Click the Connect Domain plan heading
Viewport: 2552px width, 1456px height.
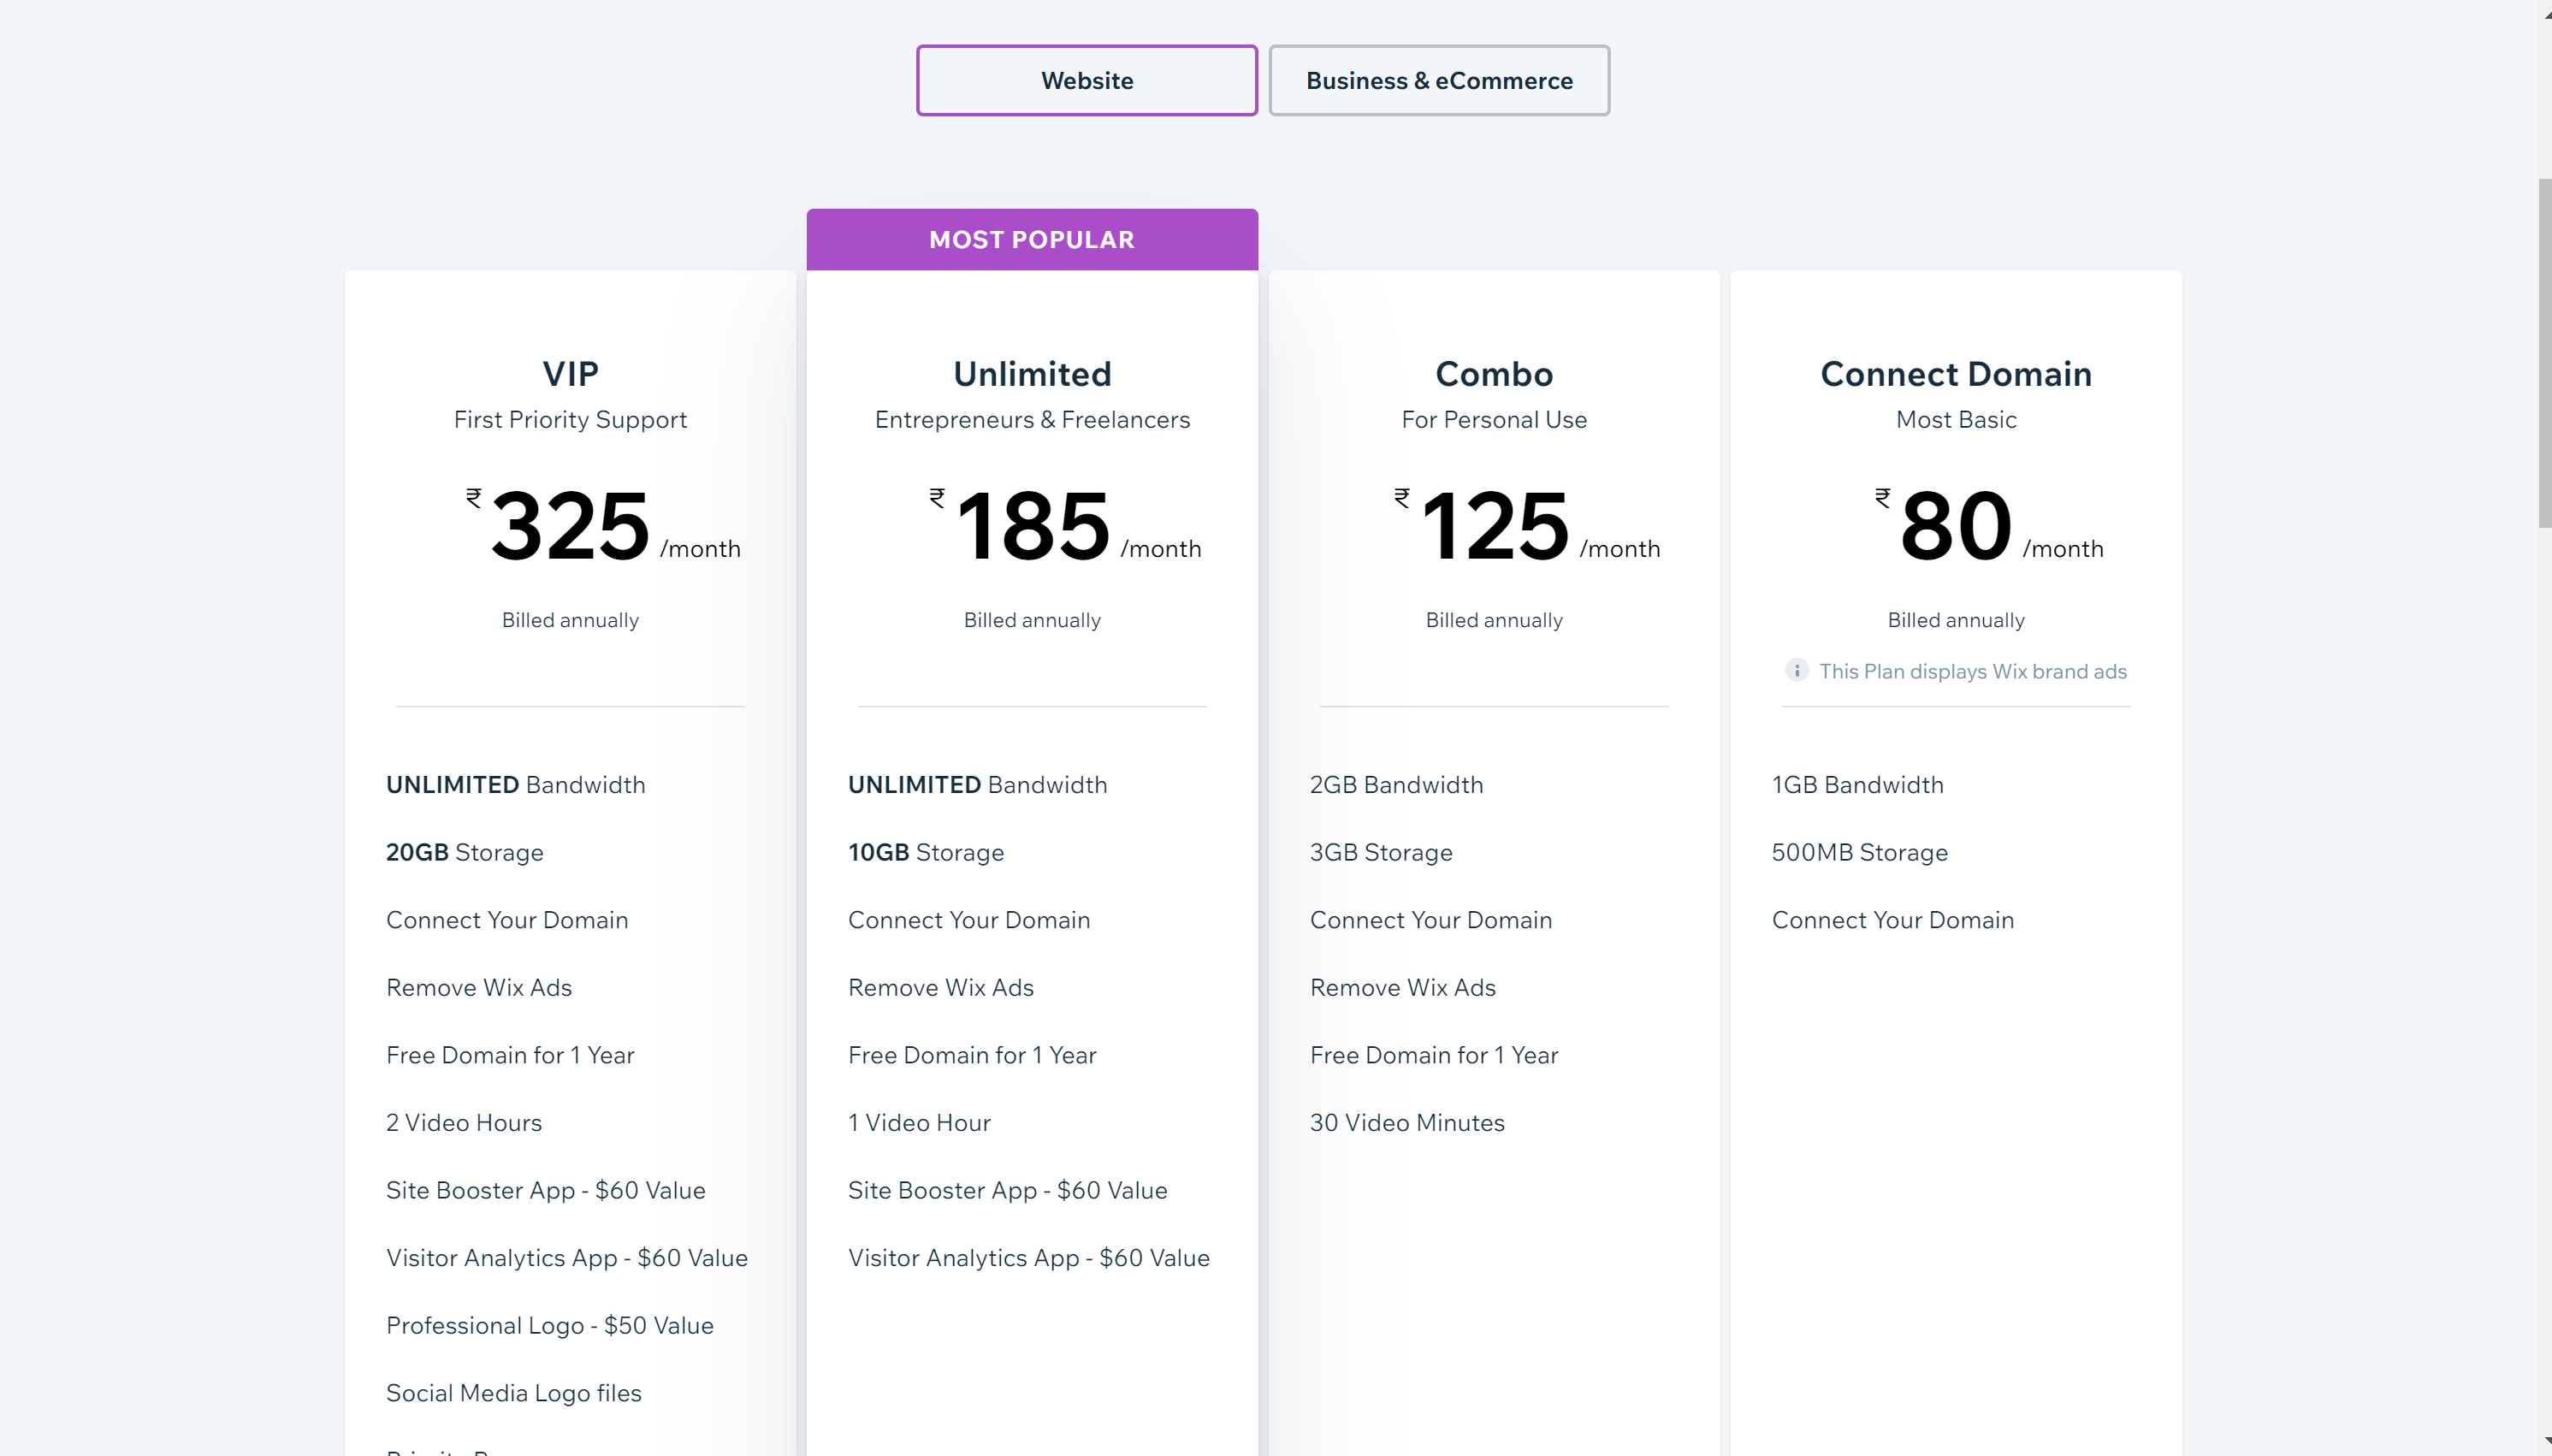click(1955, 374)
